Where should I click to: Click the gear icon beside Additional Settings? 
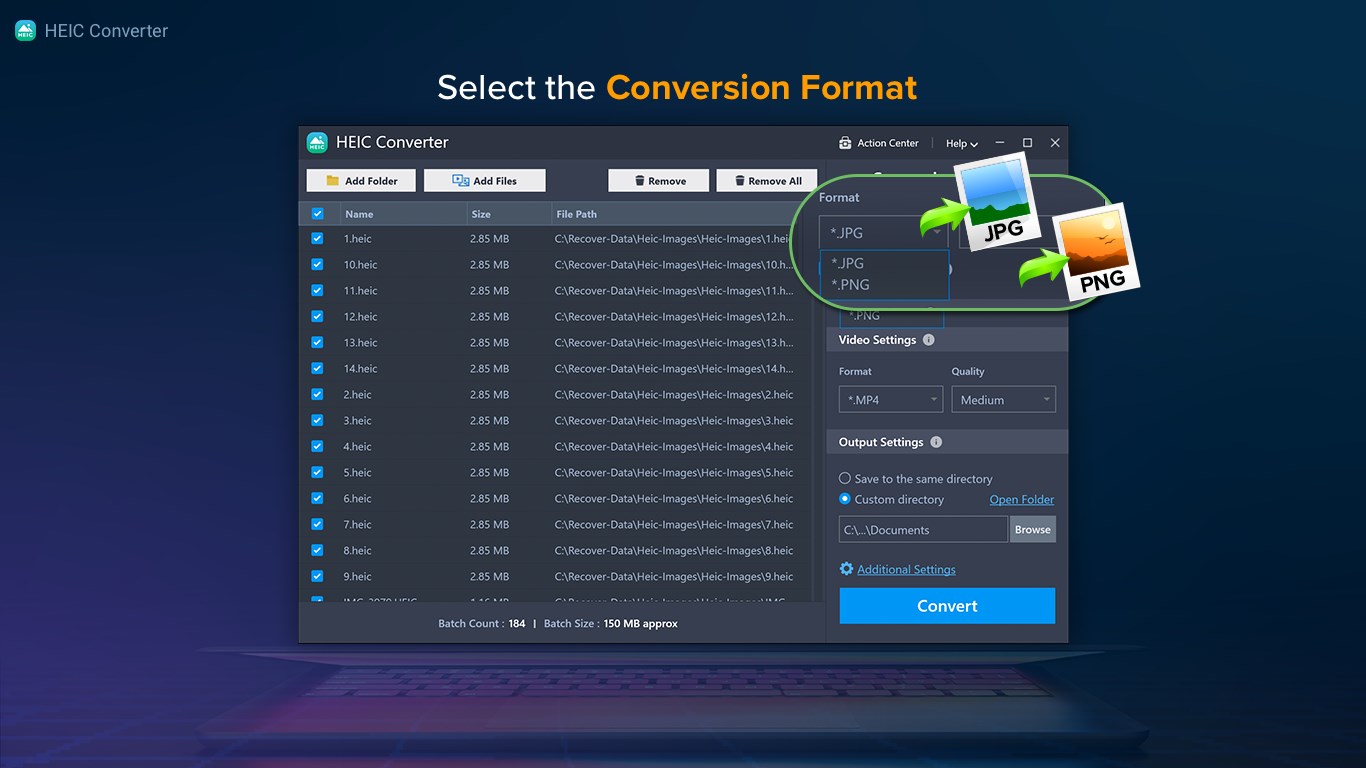(846, 569)
